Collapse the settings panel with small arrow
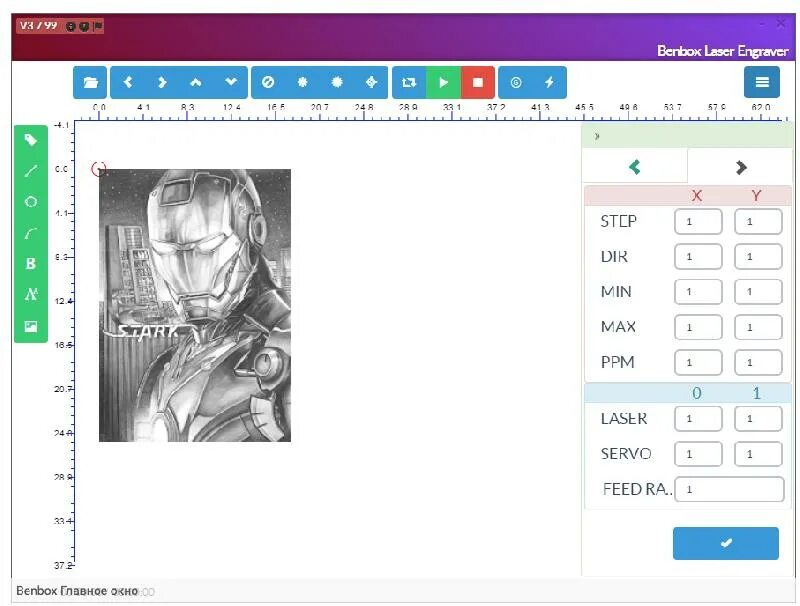Viewport: 800px width, 606px height. click(597, 136)
